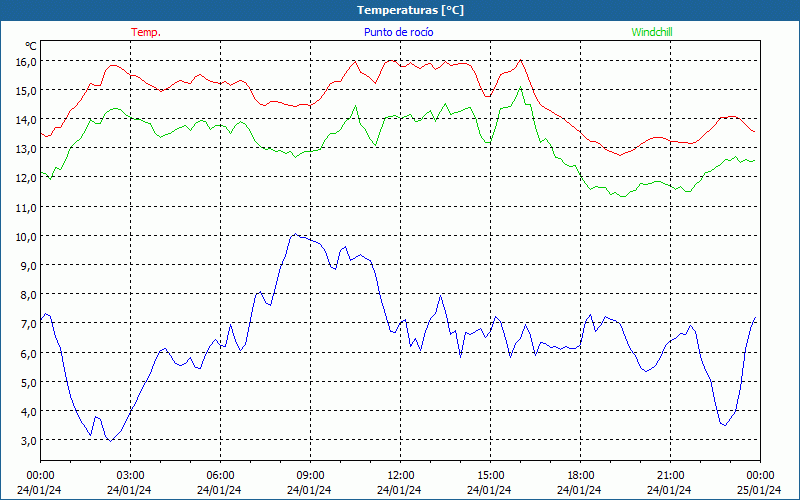The width and height of the screenshot is (800, 500).
Task: Click the 15:00 time axis label
Action: tap(490, 476)
